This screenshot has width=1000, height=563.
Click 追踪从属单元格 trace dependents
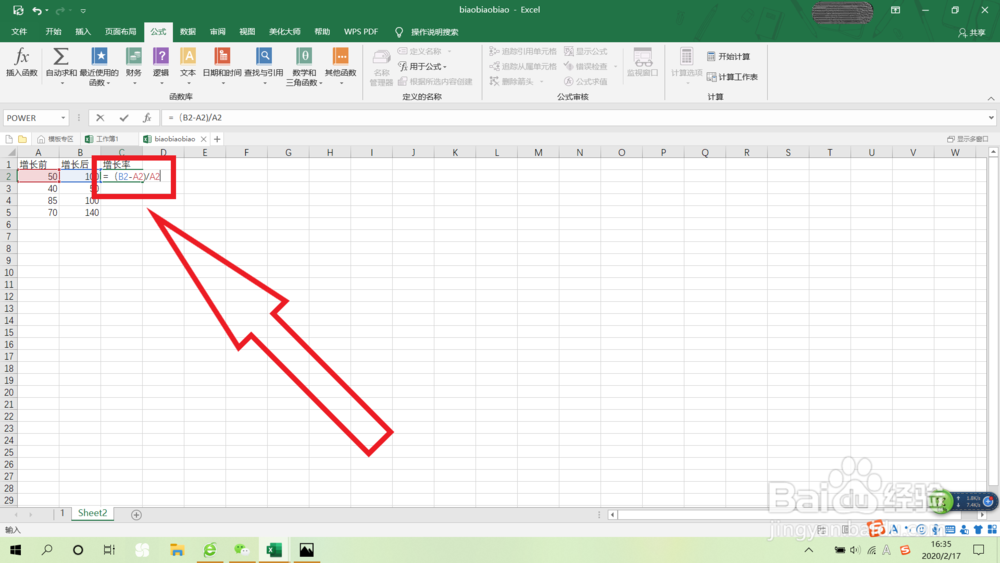tap(523, 66)
